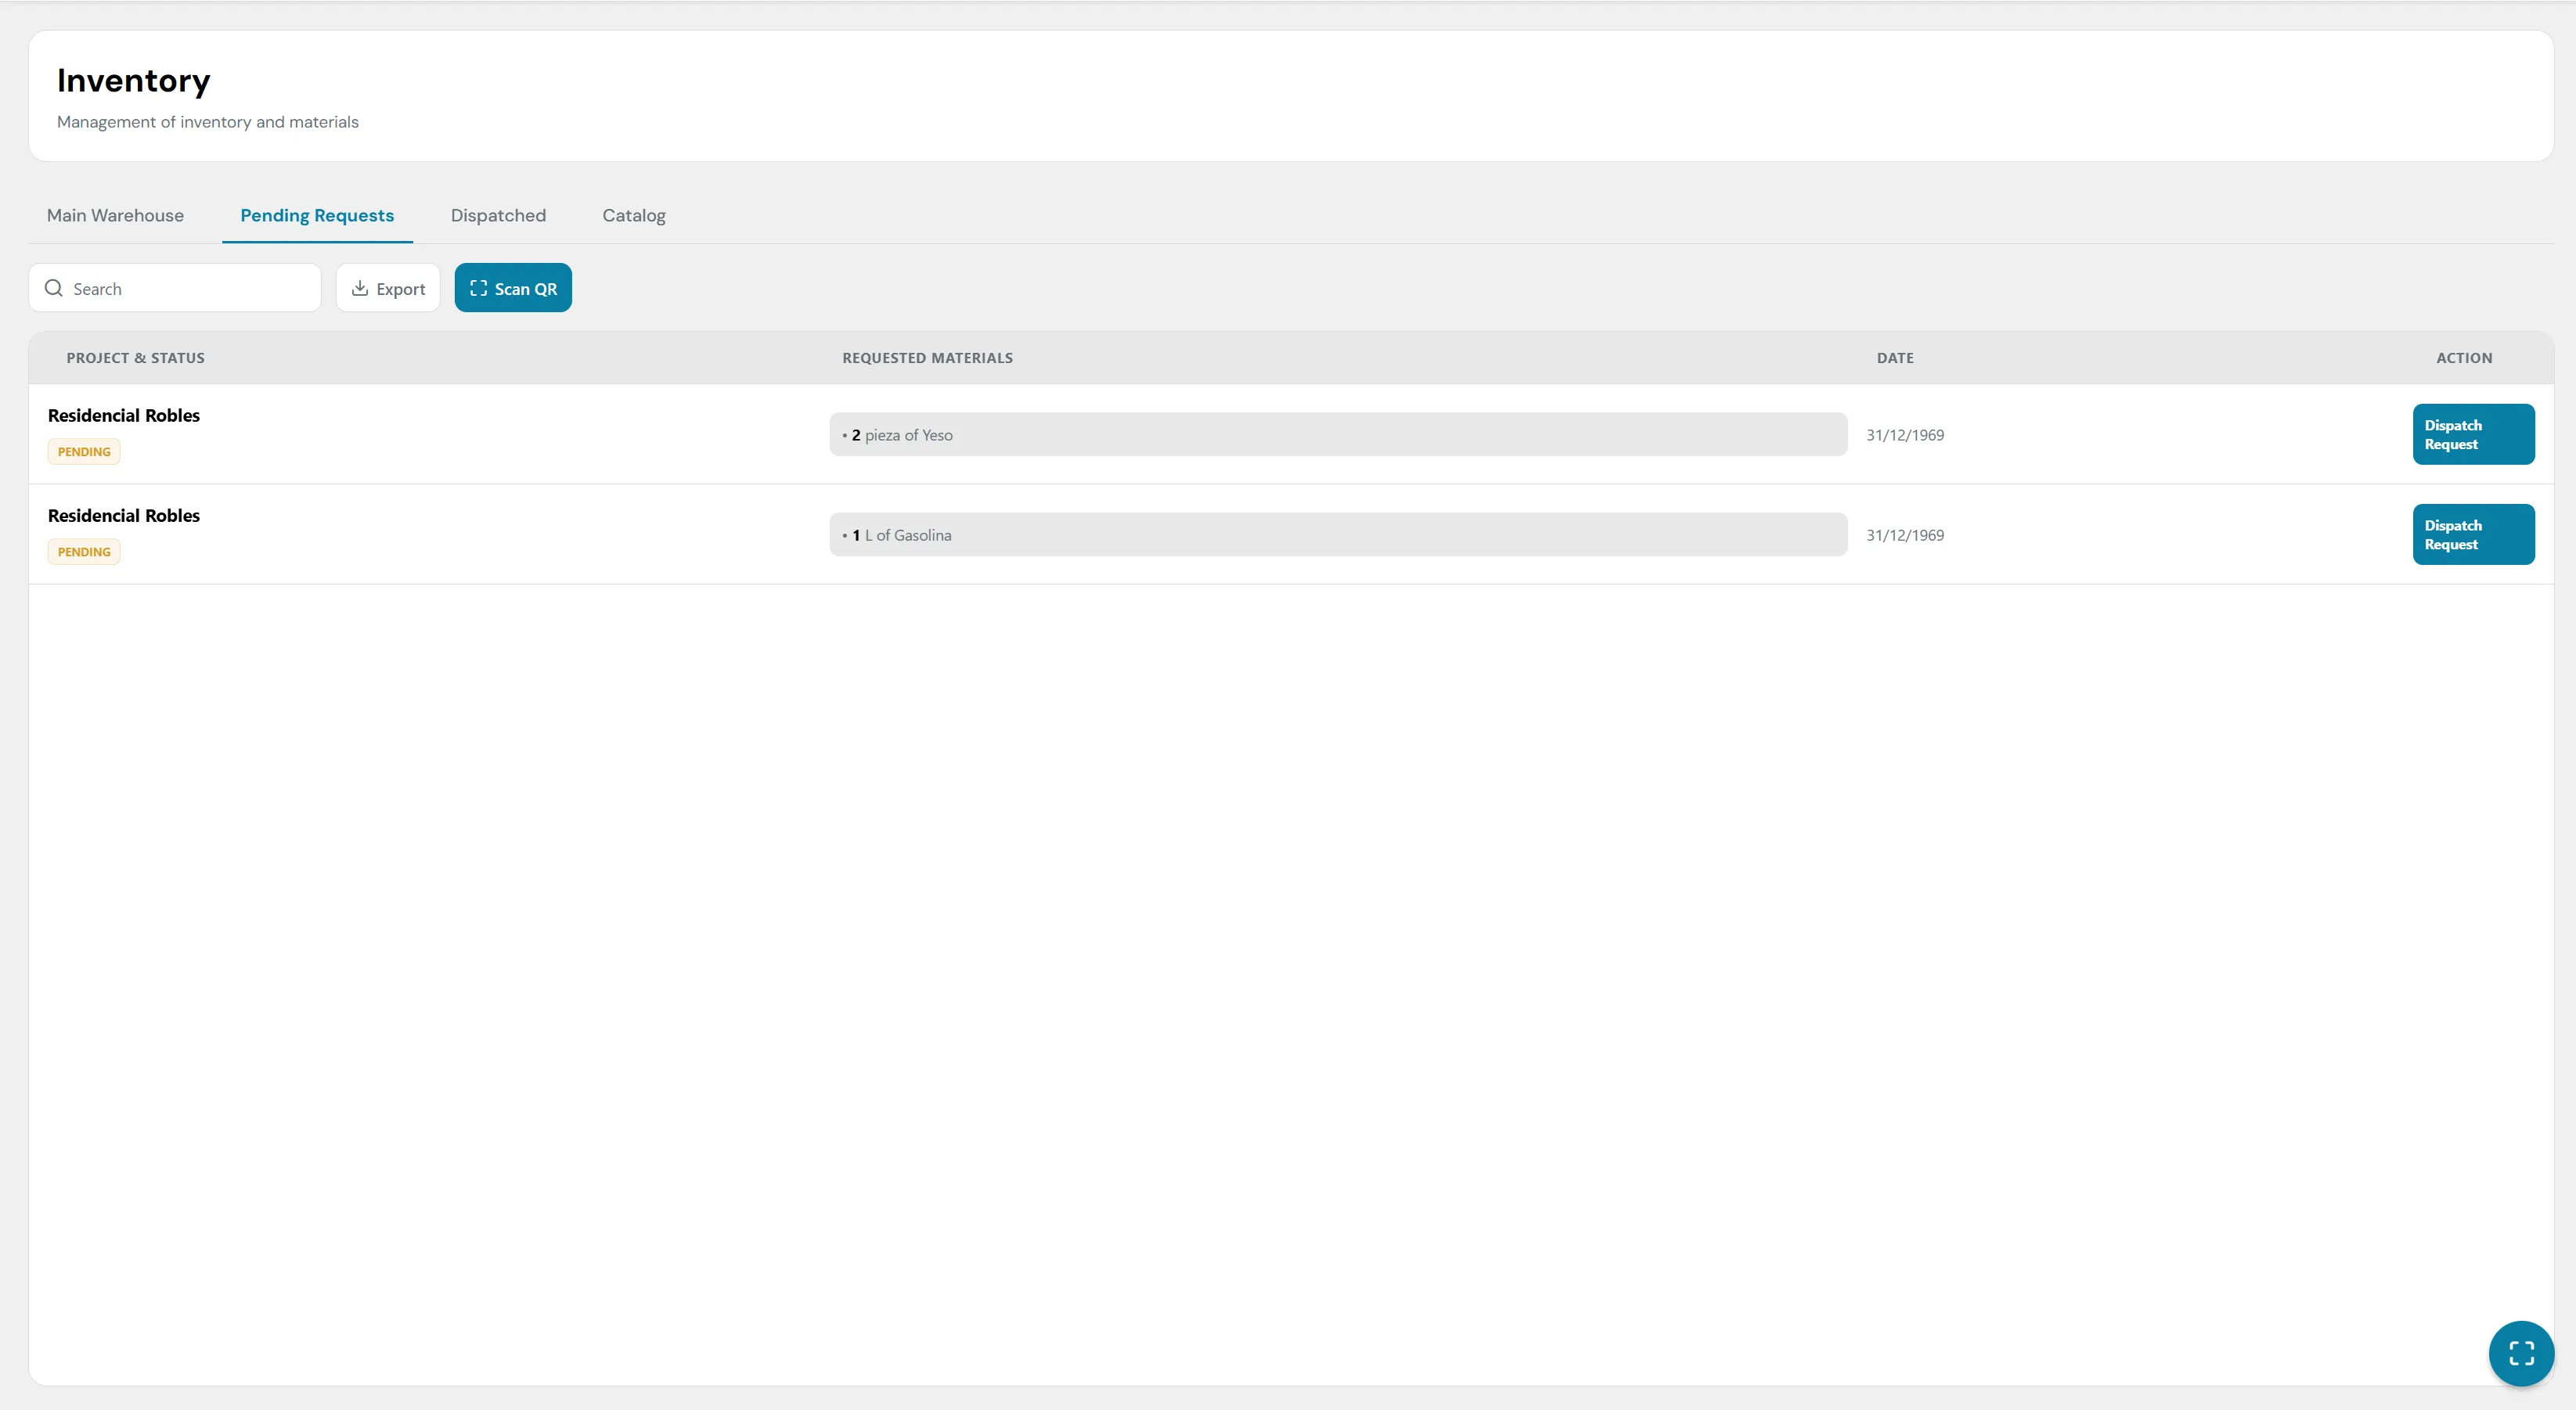Select the Pending Requests tab
This screenshot has width=2576, height=1410.
click(x=317, y=215)
